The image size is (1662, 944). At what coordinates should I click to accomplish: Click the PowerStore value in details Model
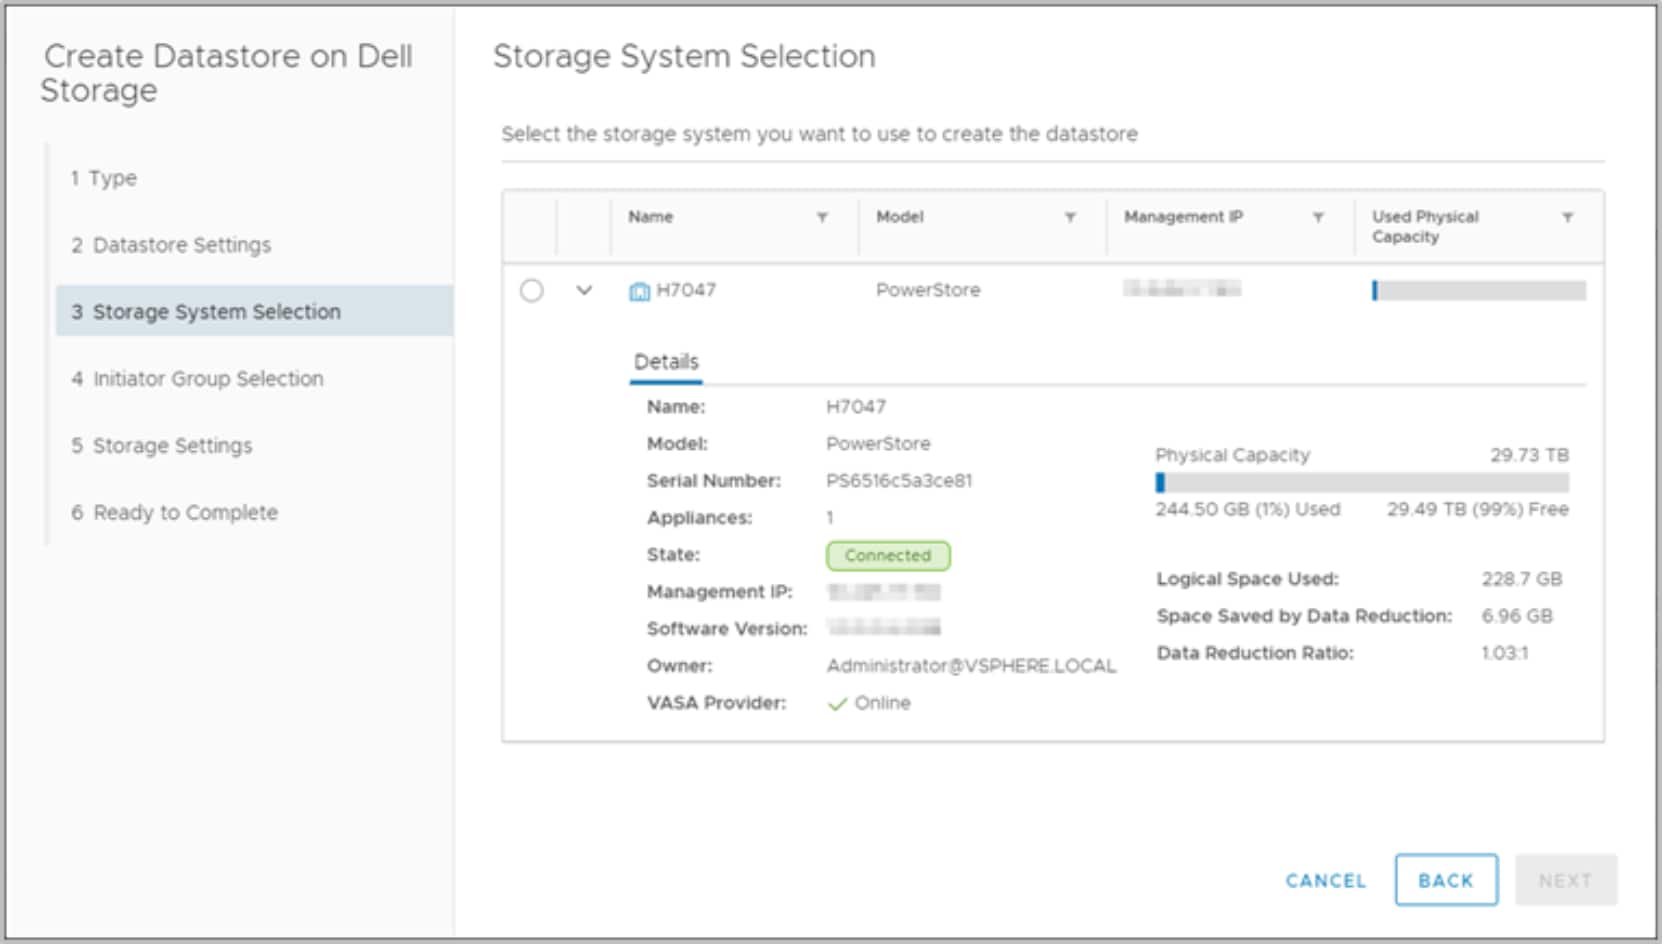(x=878, y=444)
